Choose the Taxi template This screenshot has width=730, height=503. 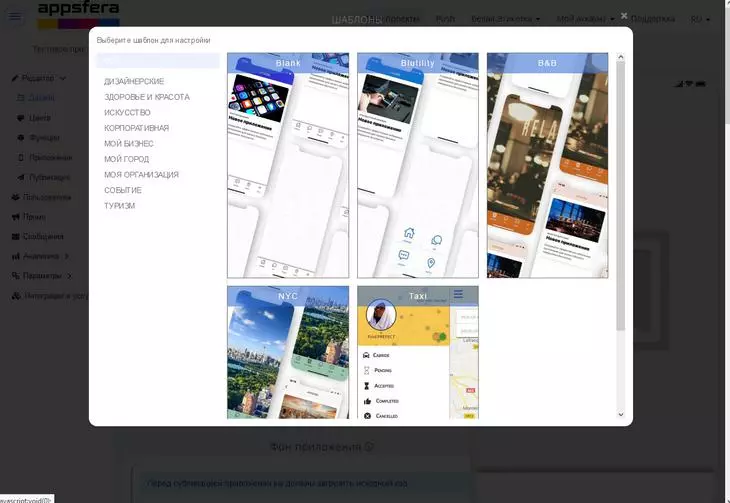pyautogui.click(x=418, y=352)
